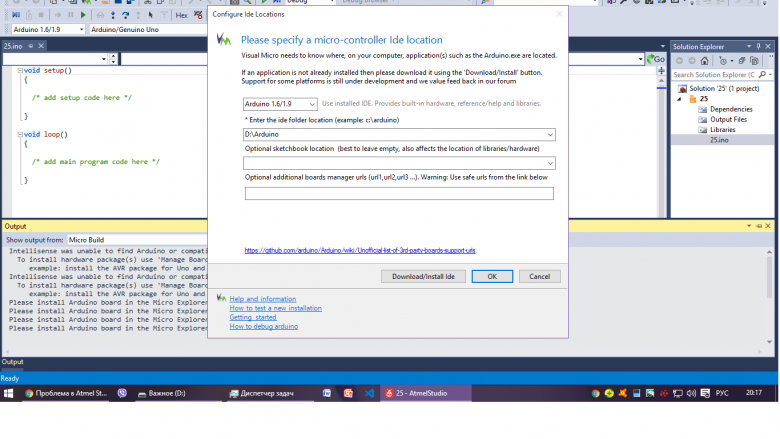Open How to debug arduino link
The image size is (780, 439).
click(264, 327)
